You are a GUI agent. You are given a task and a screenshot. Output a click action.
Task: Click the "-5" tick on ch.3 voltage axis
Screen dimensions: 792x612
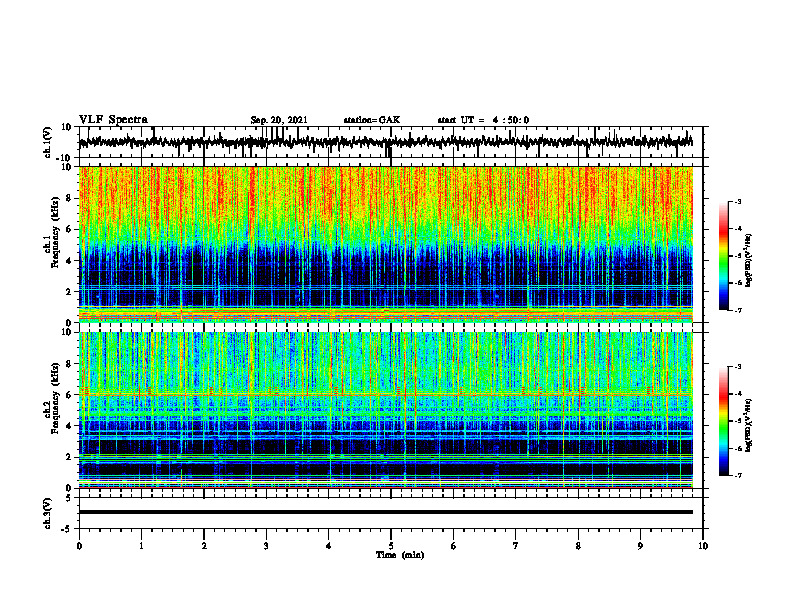[x=67, y=529]
